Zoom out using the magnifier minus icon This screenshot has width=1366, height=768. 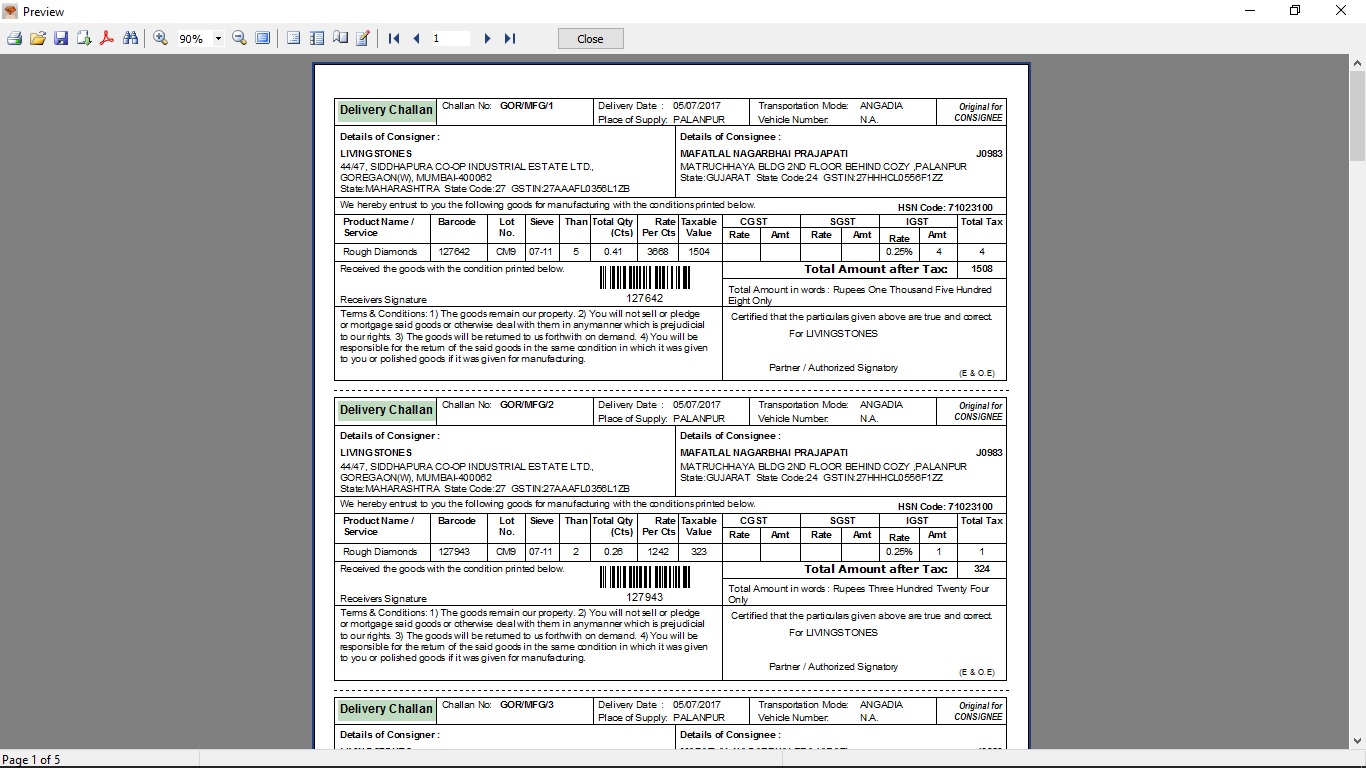tap(239, 38)
